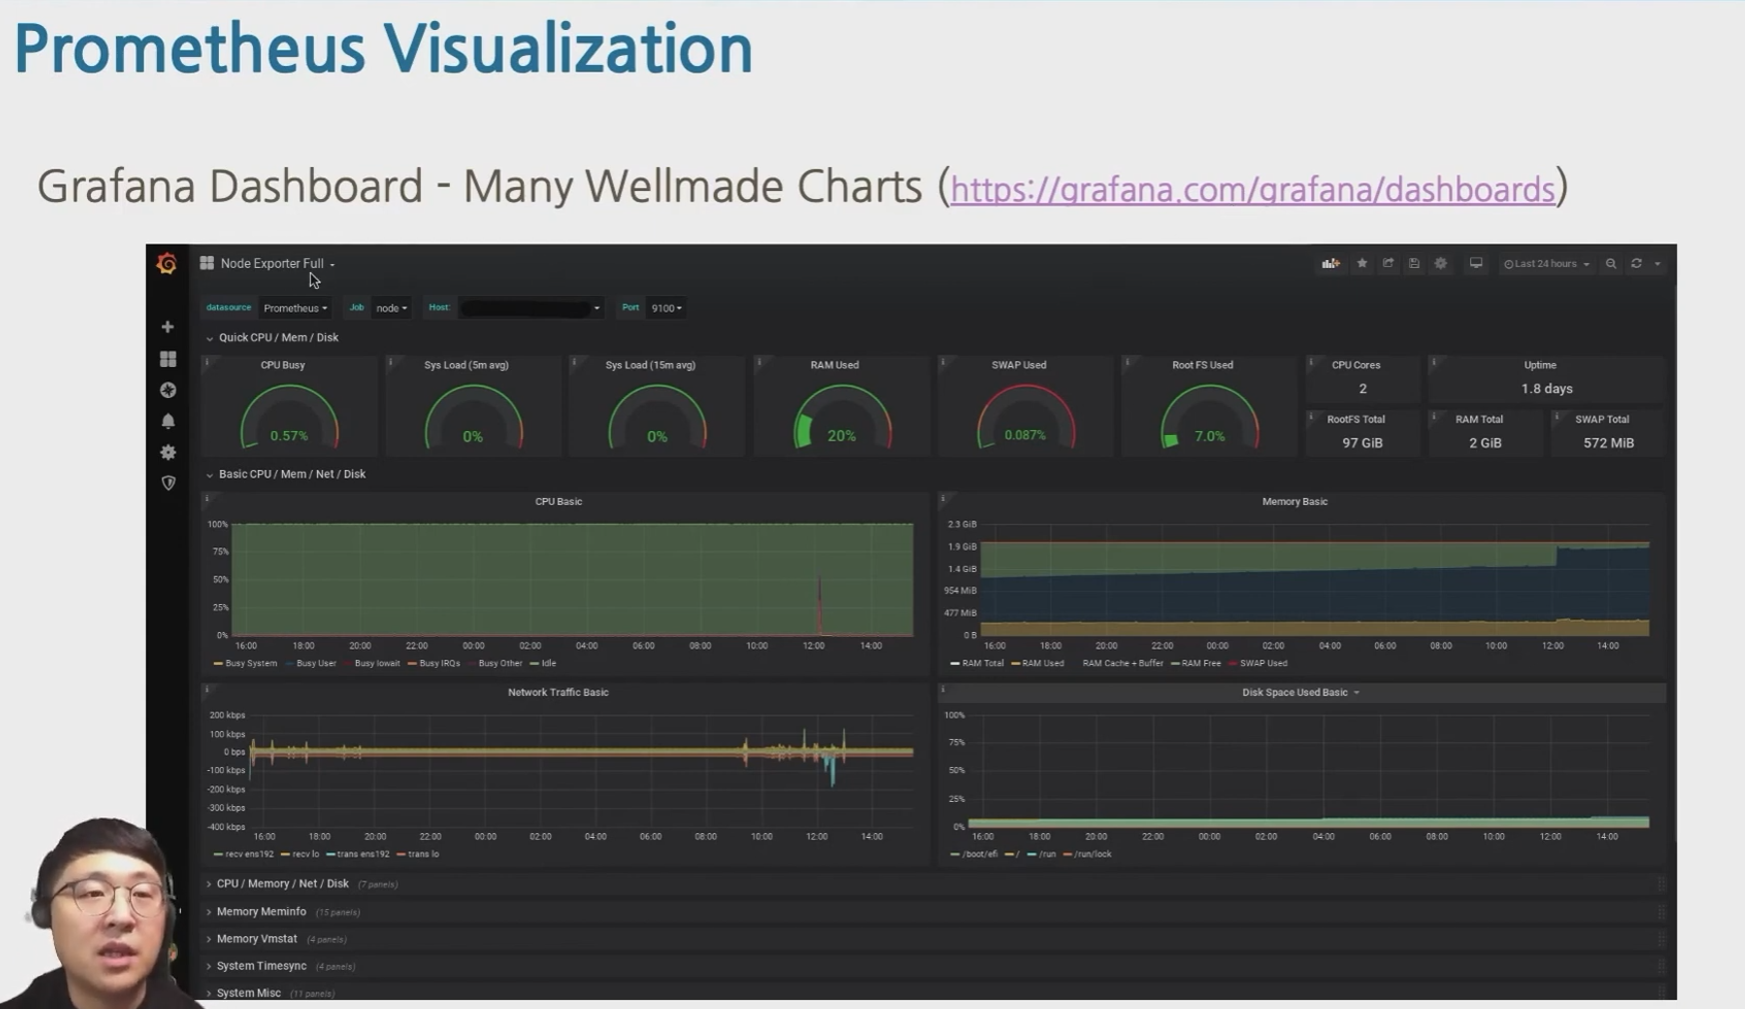Expand the CPU / Memory / Net / Disk row

[282, 884]
